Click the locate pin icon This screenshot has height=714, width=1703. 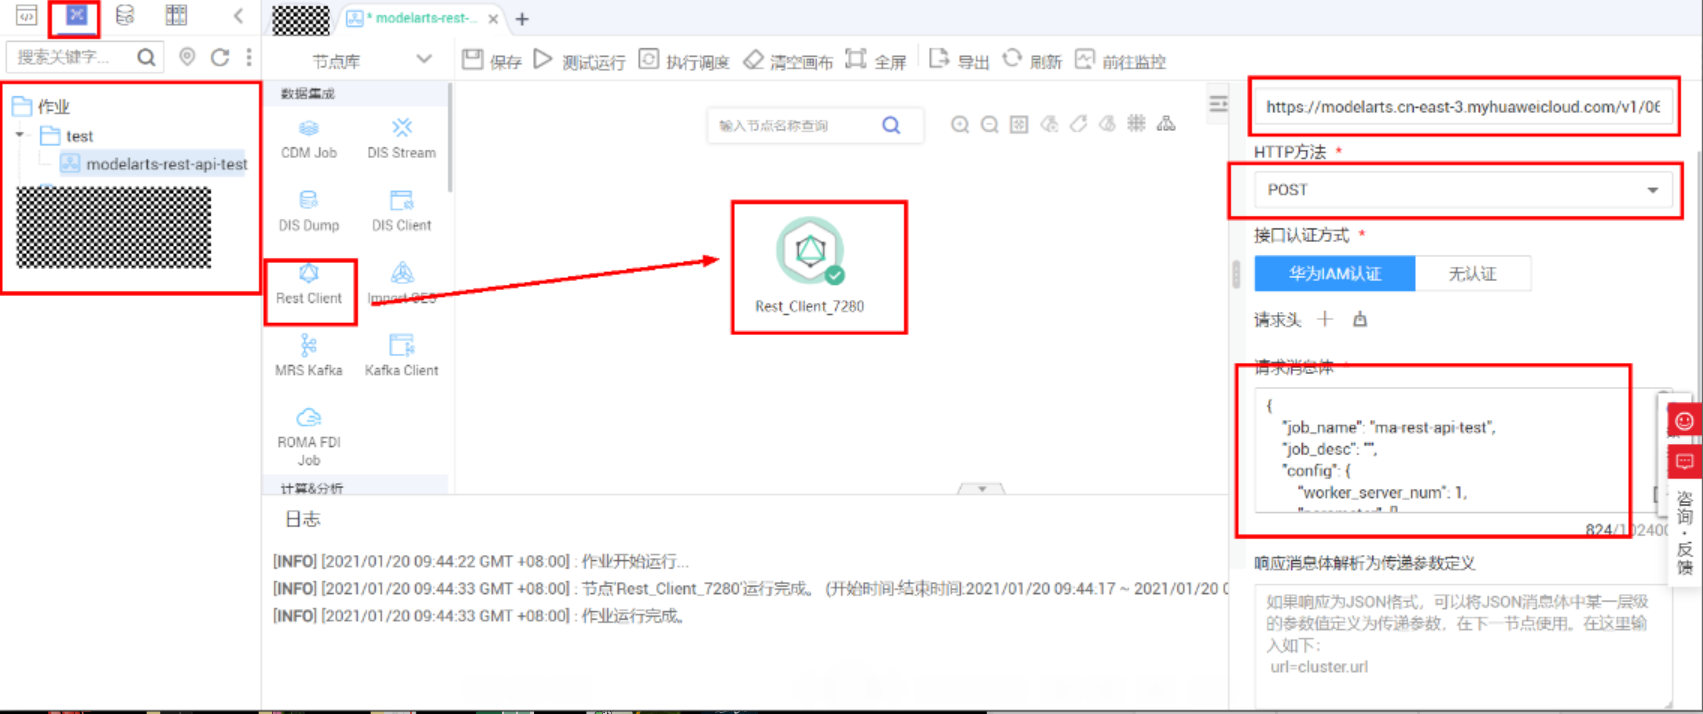point(187,57)
